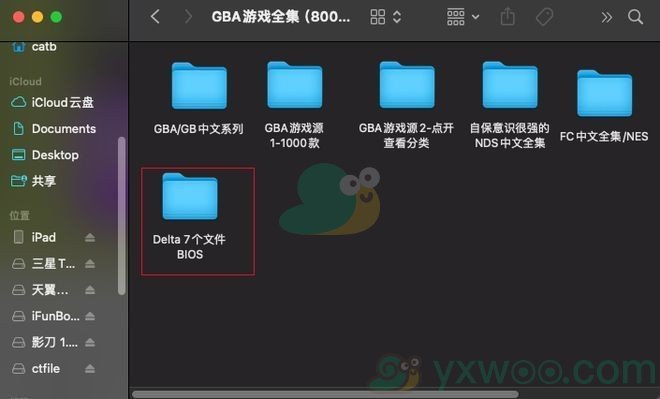
Task: Eject the 天翼... drive
Action: 90,290
